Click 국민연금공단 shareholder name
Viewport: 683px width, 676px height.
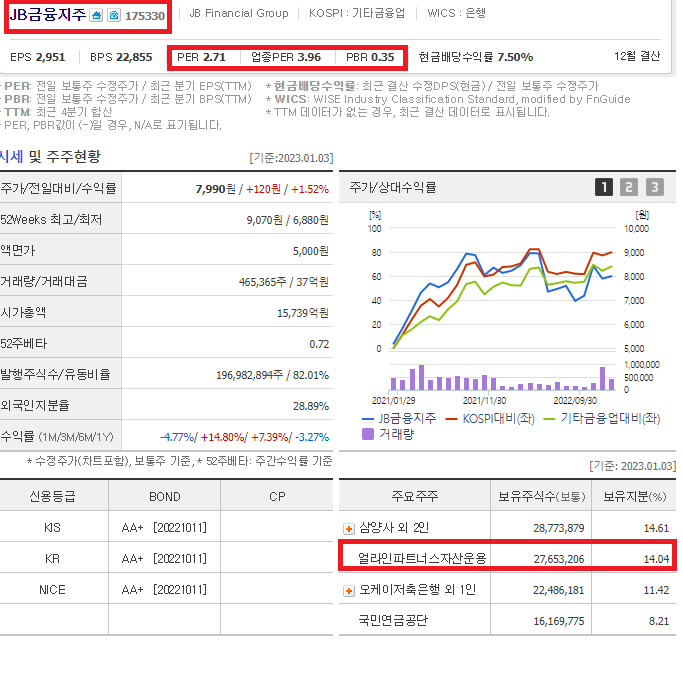(393, 620)
